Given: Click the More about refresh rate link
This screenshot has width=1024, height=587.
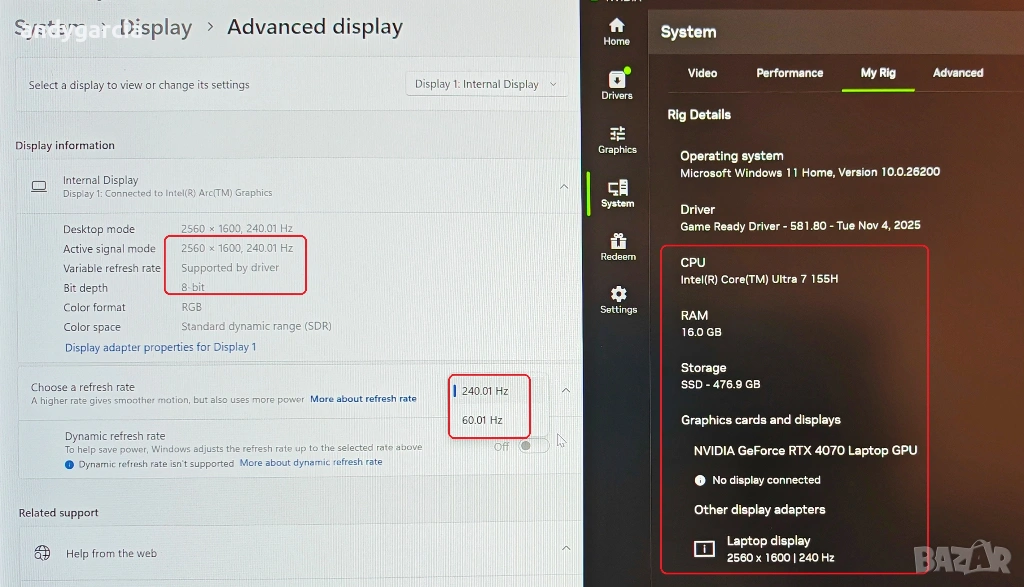Looking at the screenshot, I should click(363, 399).
